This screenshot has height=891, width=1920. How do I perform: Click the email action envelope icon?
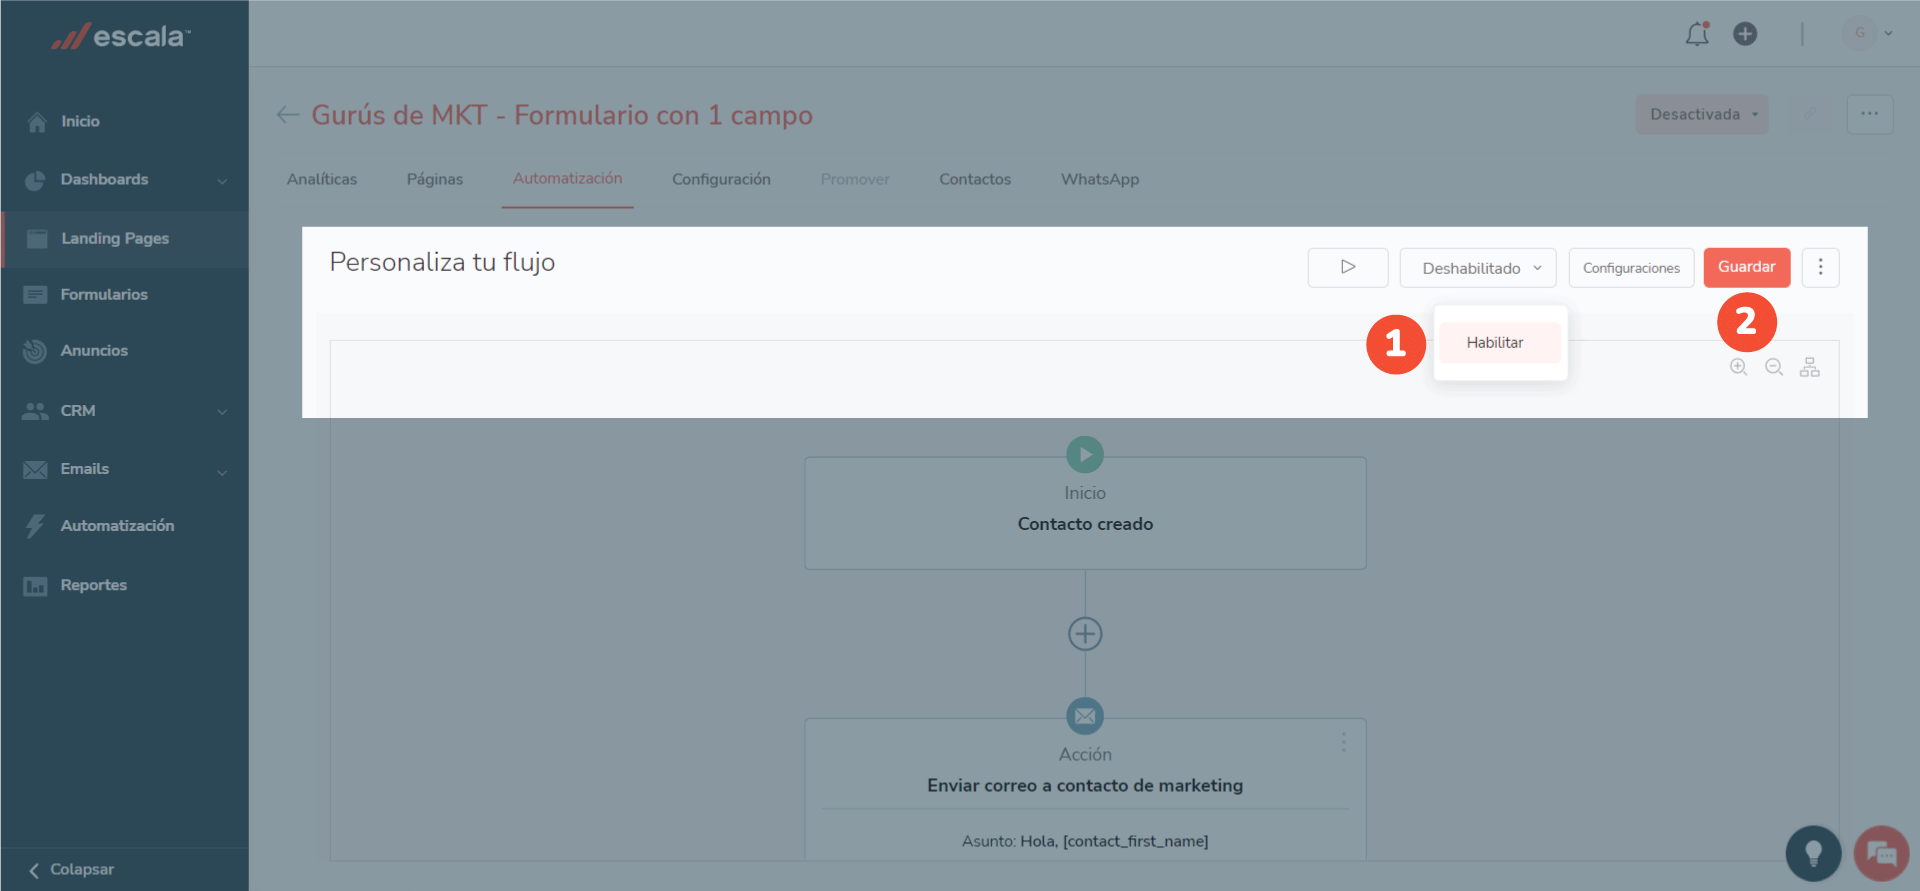pos(1085,716)
